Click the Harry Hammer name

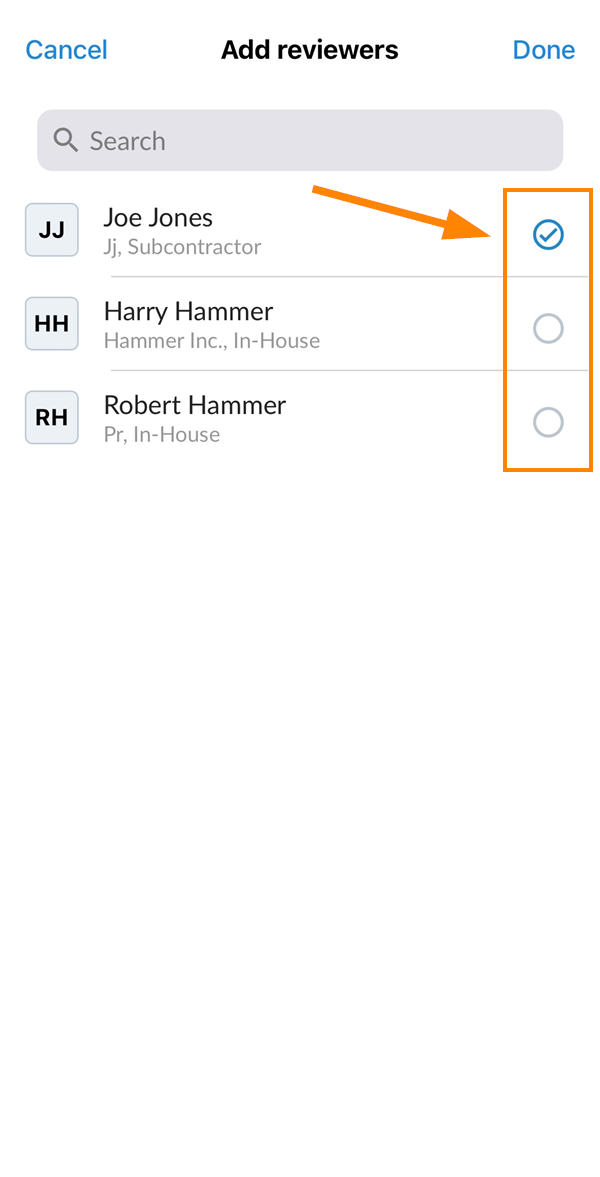point(188,311)
